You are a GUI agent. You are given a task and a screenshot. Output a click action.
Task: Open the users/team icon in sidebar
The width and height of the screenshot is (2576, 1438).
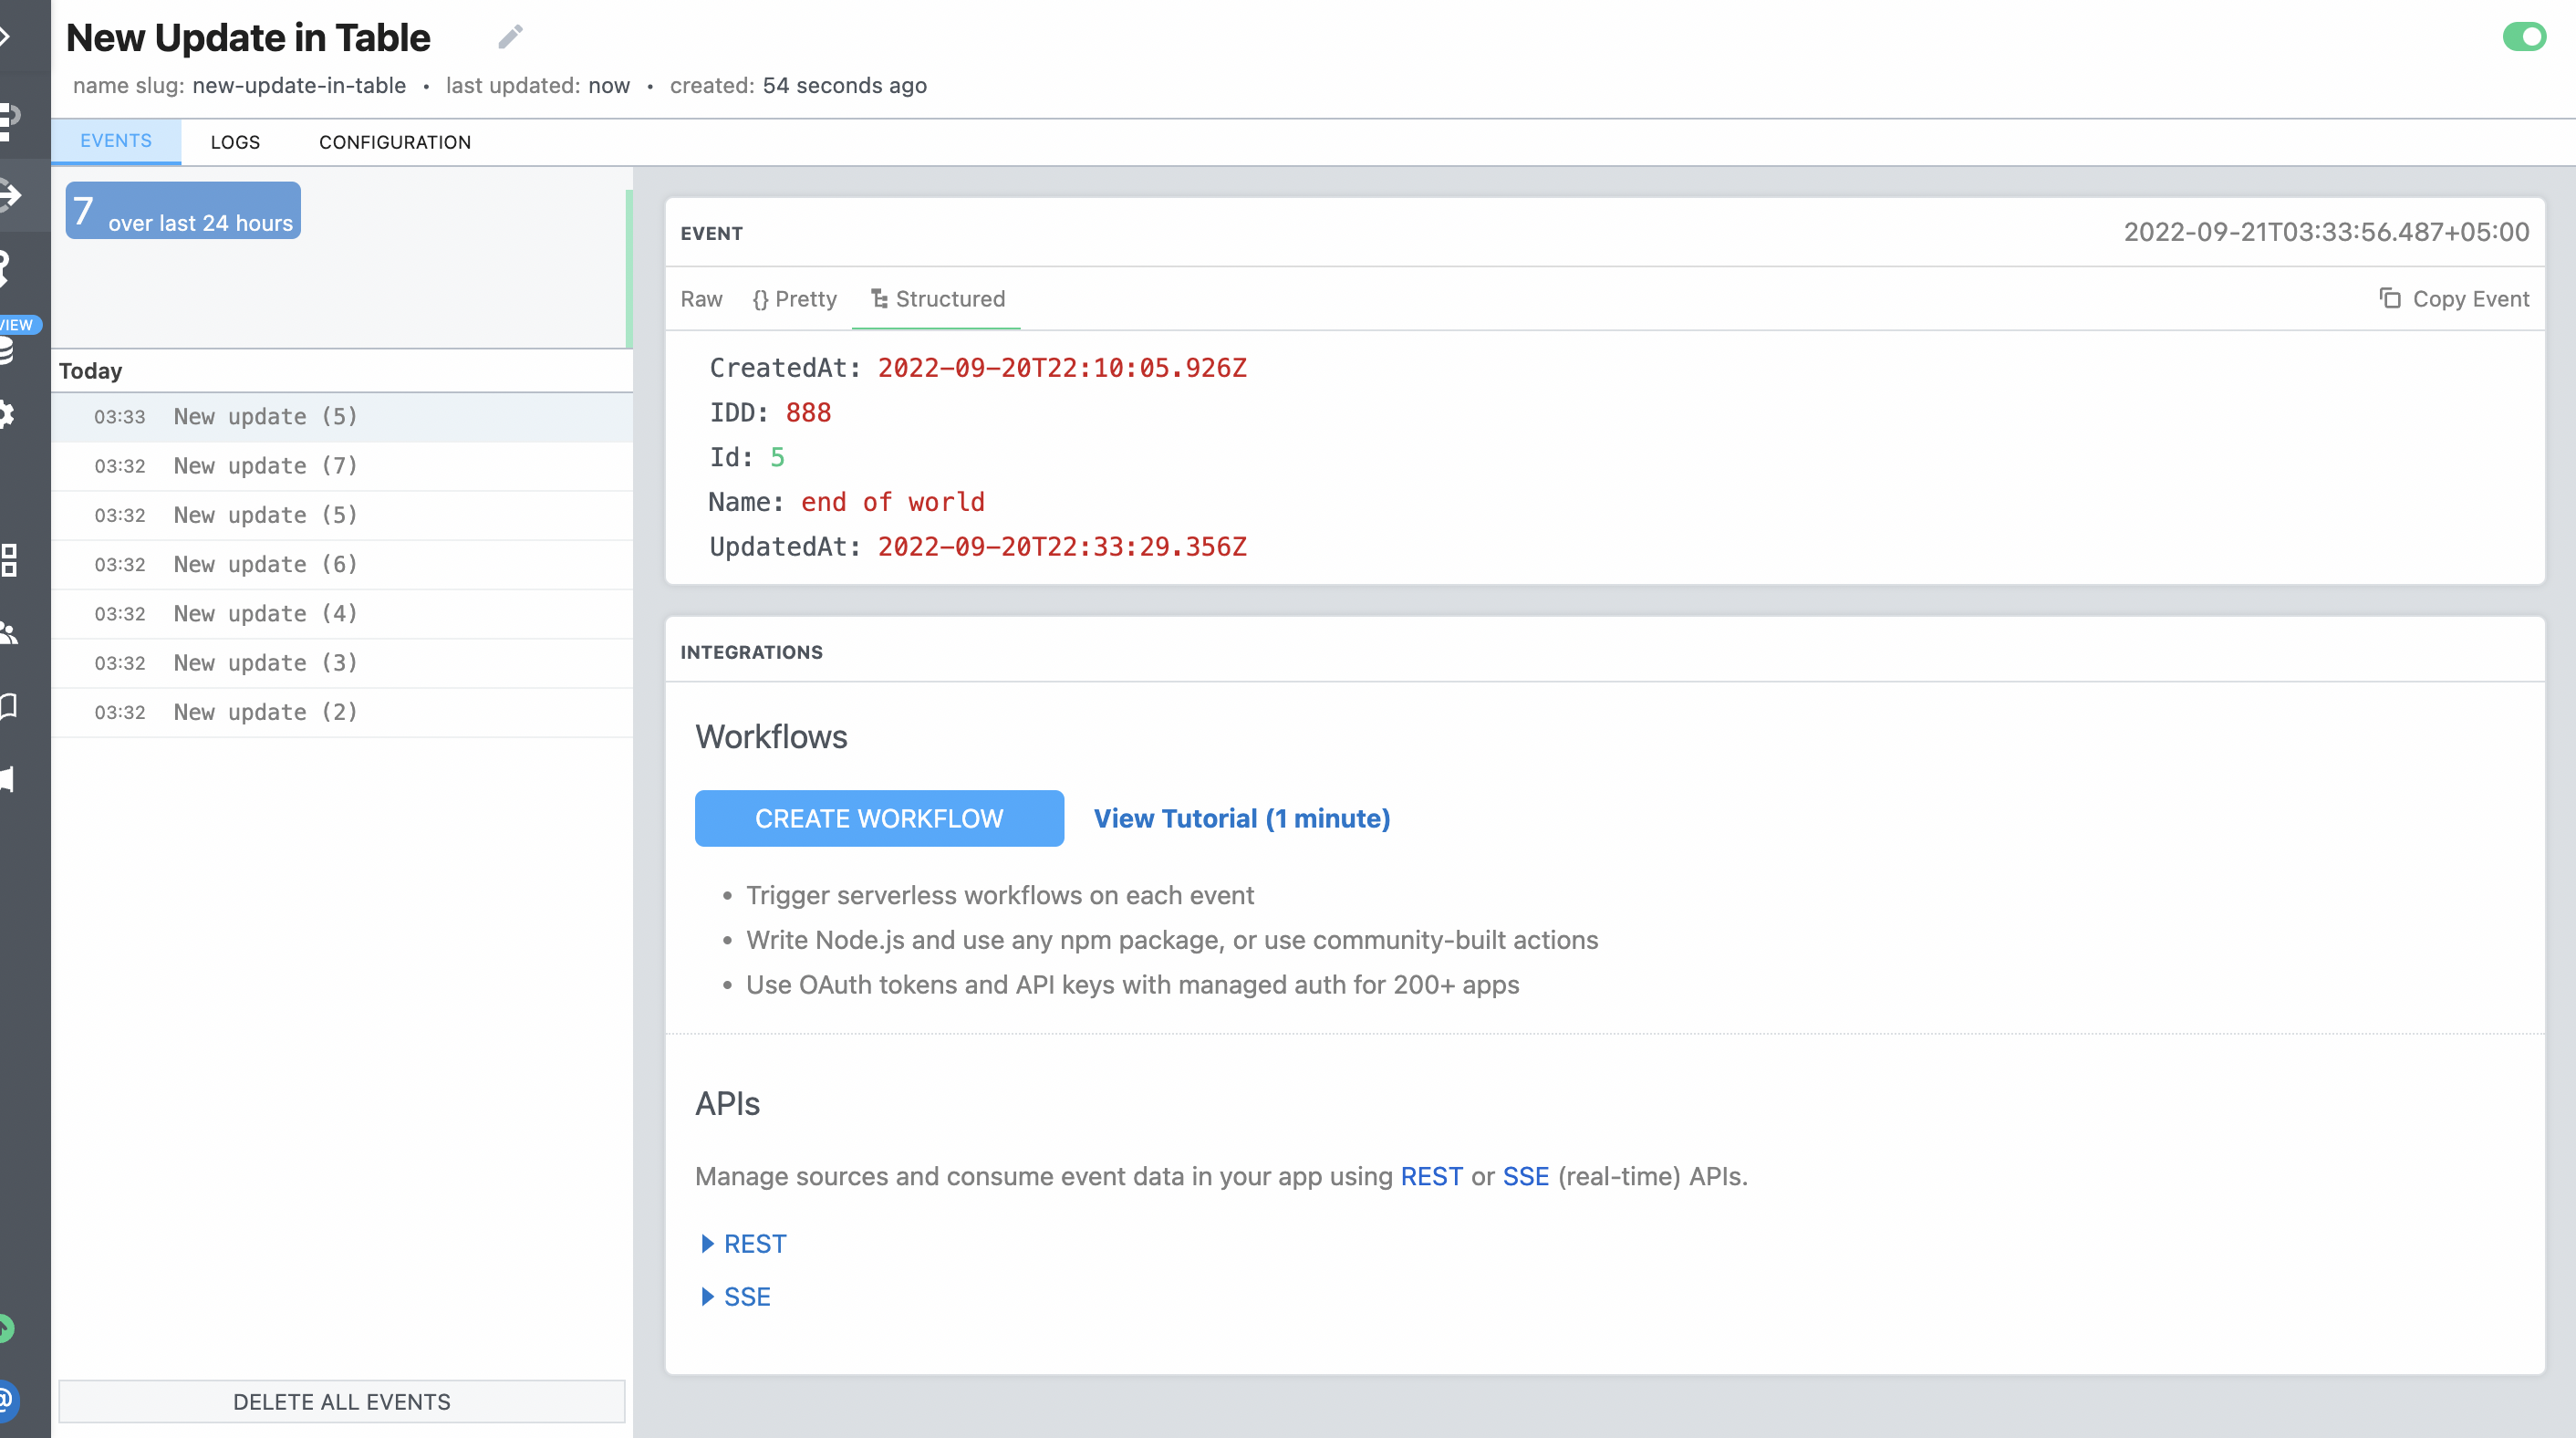pyautogui.click(x=8, y=633)
